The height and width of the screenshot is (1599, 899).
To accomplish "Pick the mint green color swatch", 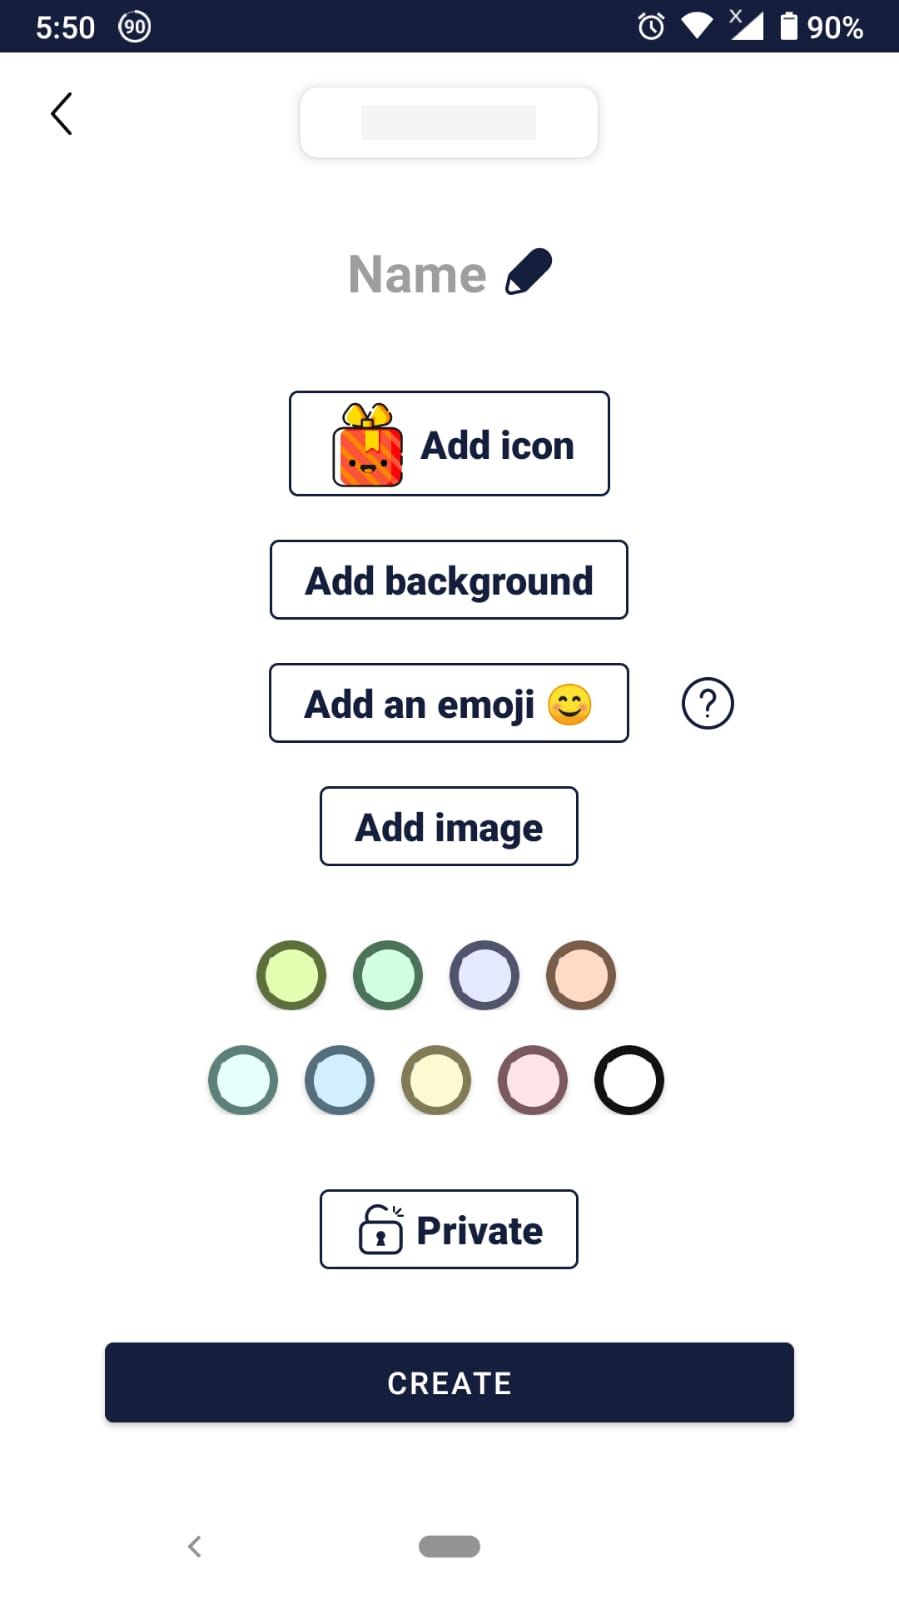I will (x=388, y=975).
